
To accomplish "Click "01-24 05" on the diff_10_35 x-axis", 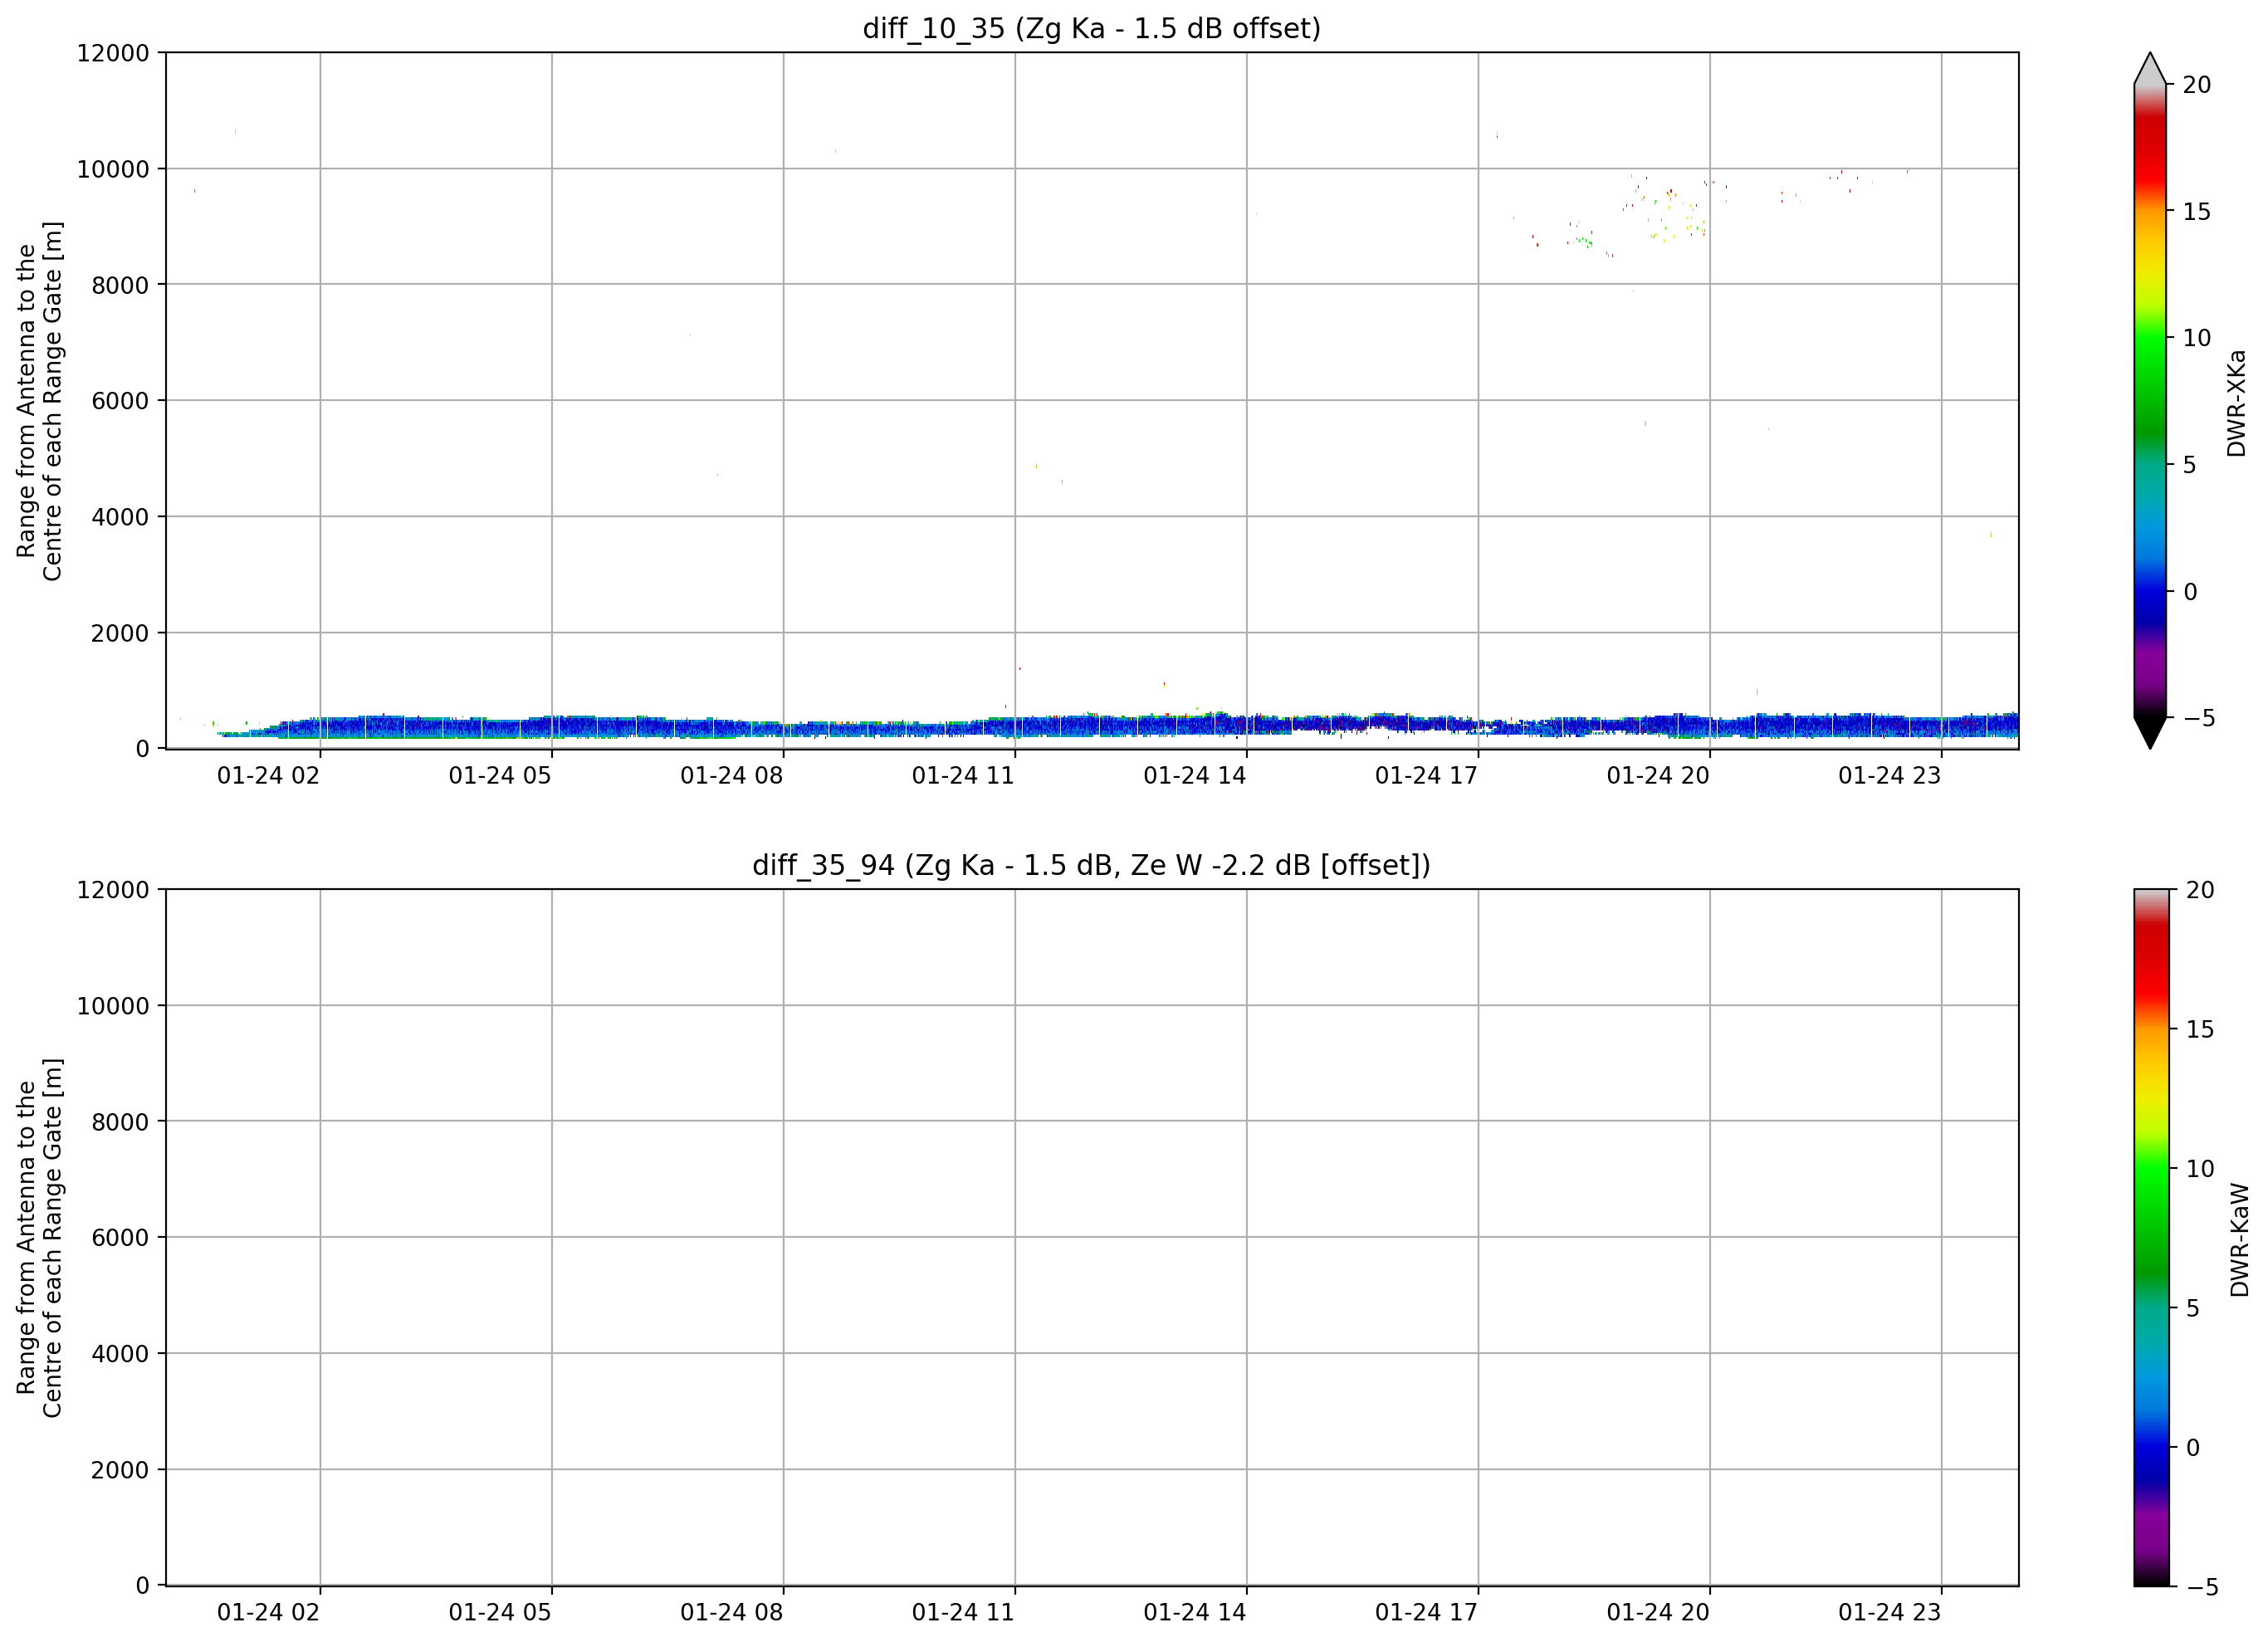I will point(500,776).
